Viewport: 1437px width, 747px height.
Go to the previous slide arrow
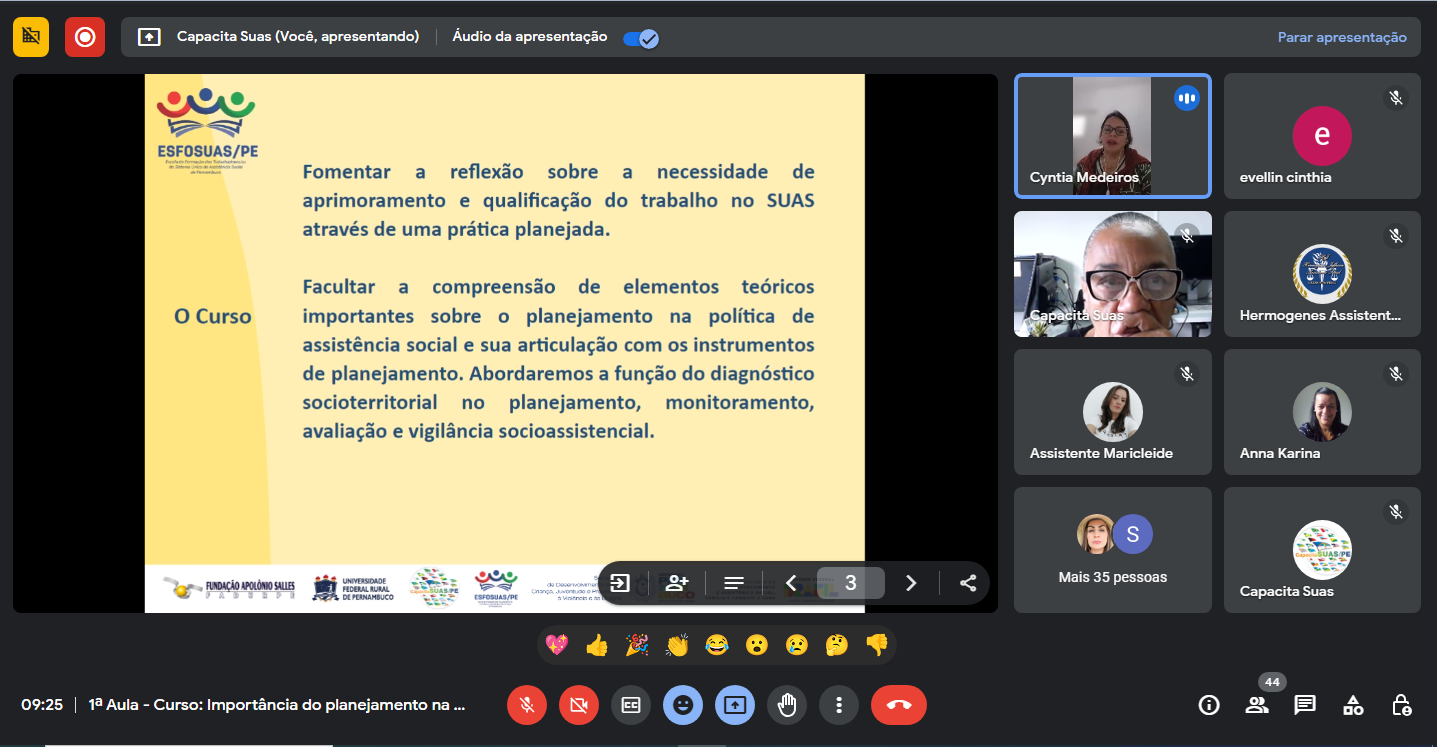coord(791,583)
